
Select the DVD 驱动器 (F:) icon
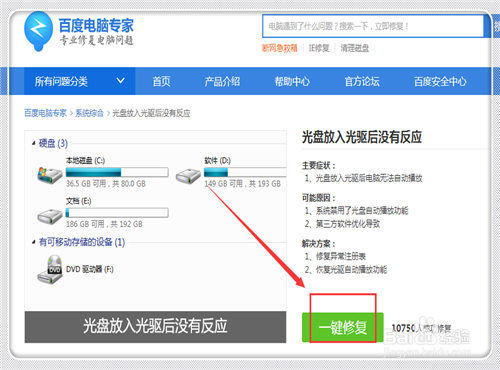tap(50, 270)
